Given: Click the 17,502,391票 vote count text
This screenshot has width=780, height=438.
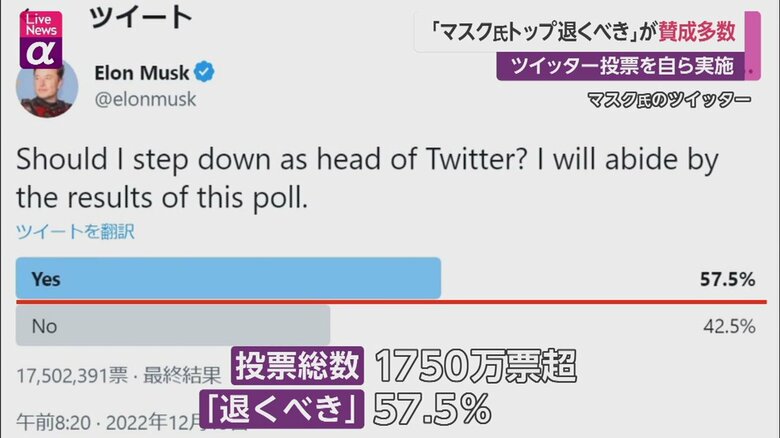Looking at the screenshot, I should [72, 375].
